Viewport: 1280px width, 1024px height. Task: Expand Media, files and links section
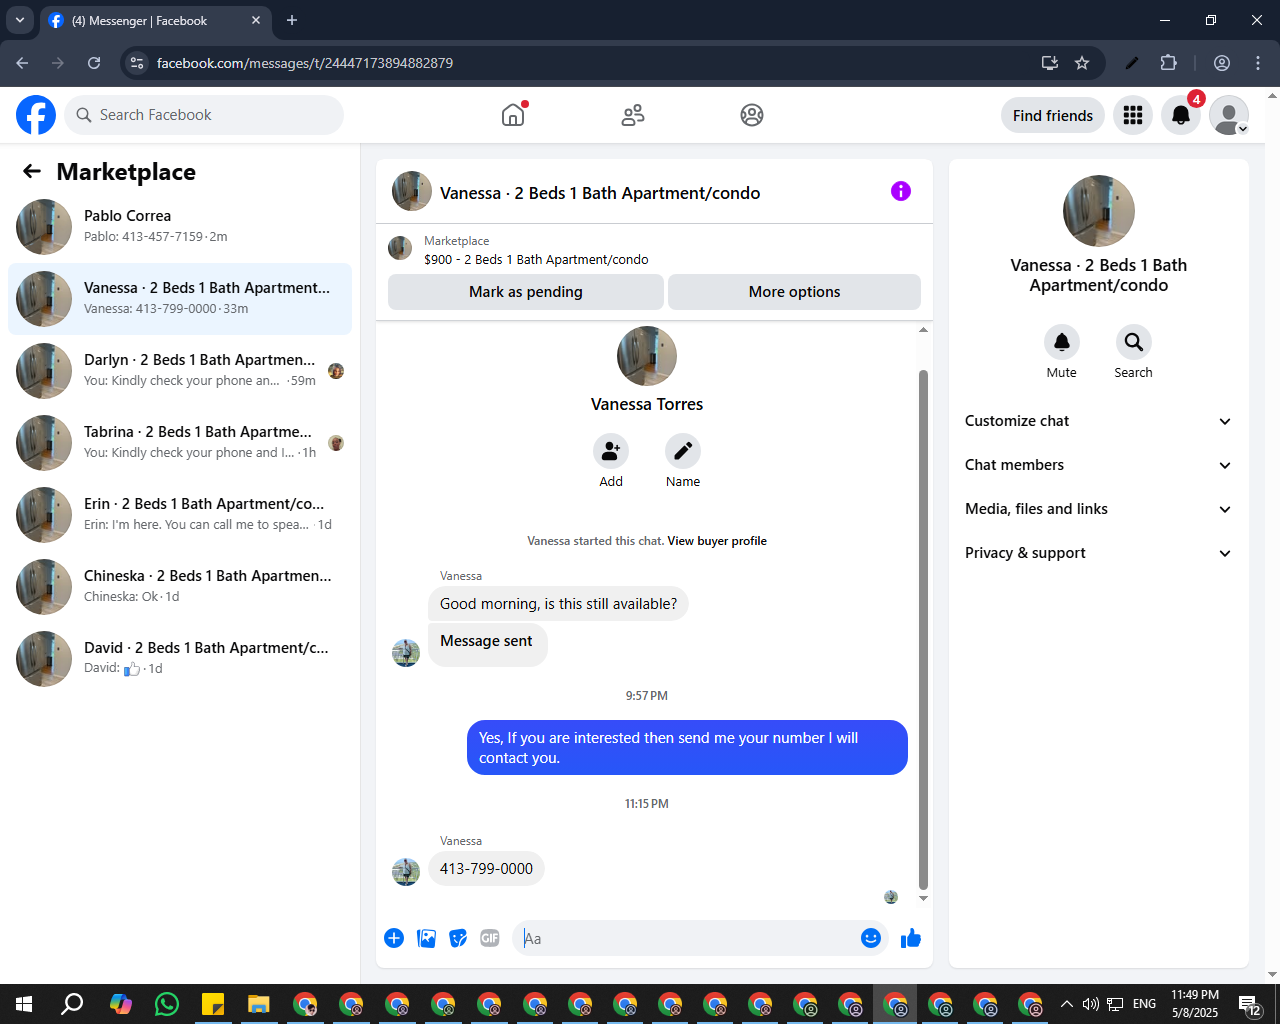[1099, 509]
